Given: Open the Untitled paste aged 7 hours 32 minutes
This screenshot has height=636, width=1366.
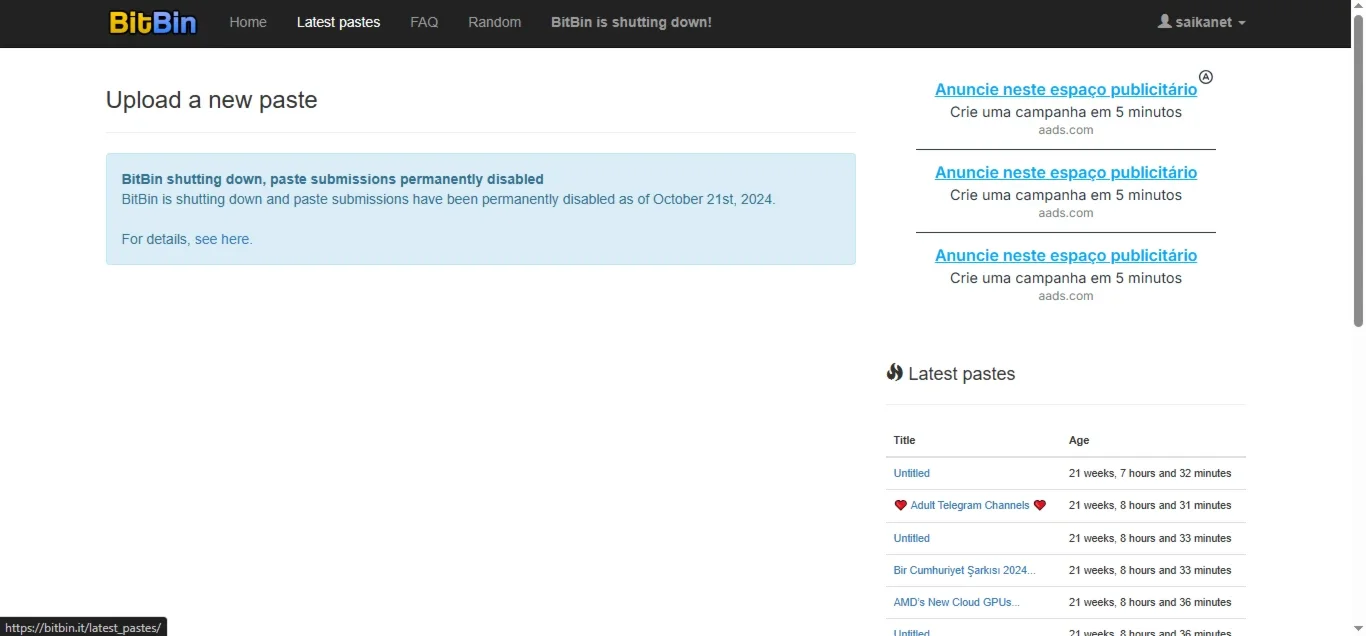Looking at the screenshot, I should click(912, 473).
